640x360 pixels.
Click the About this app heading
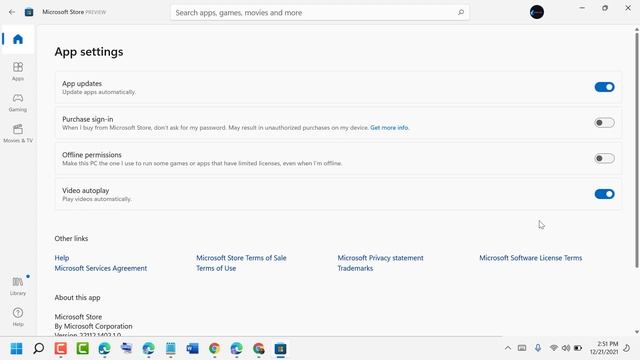(78, 298)
